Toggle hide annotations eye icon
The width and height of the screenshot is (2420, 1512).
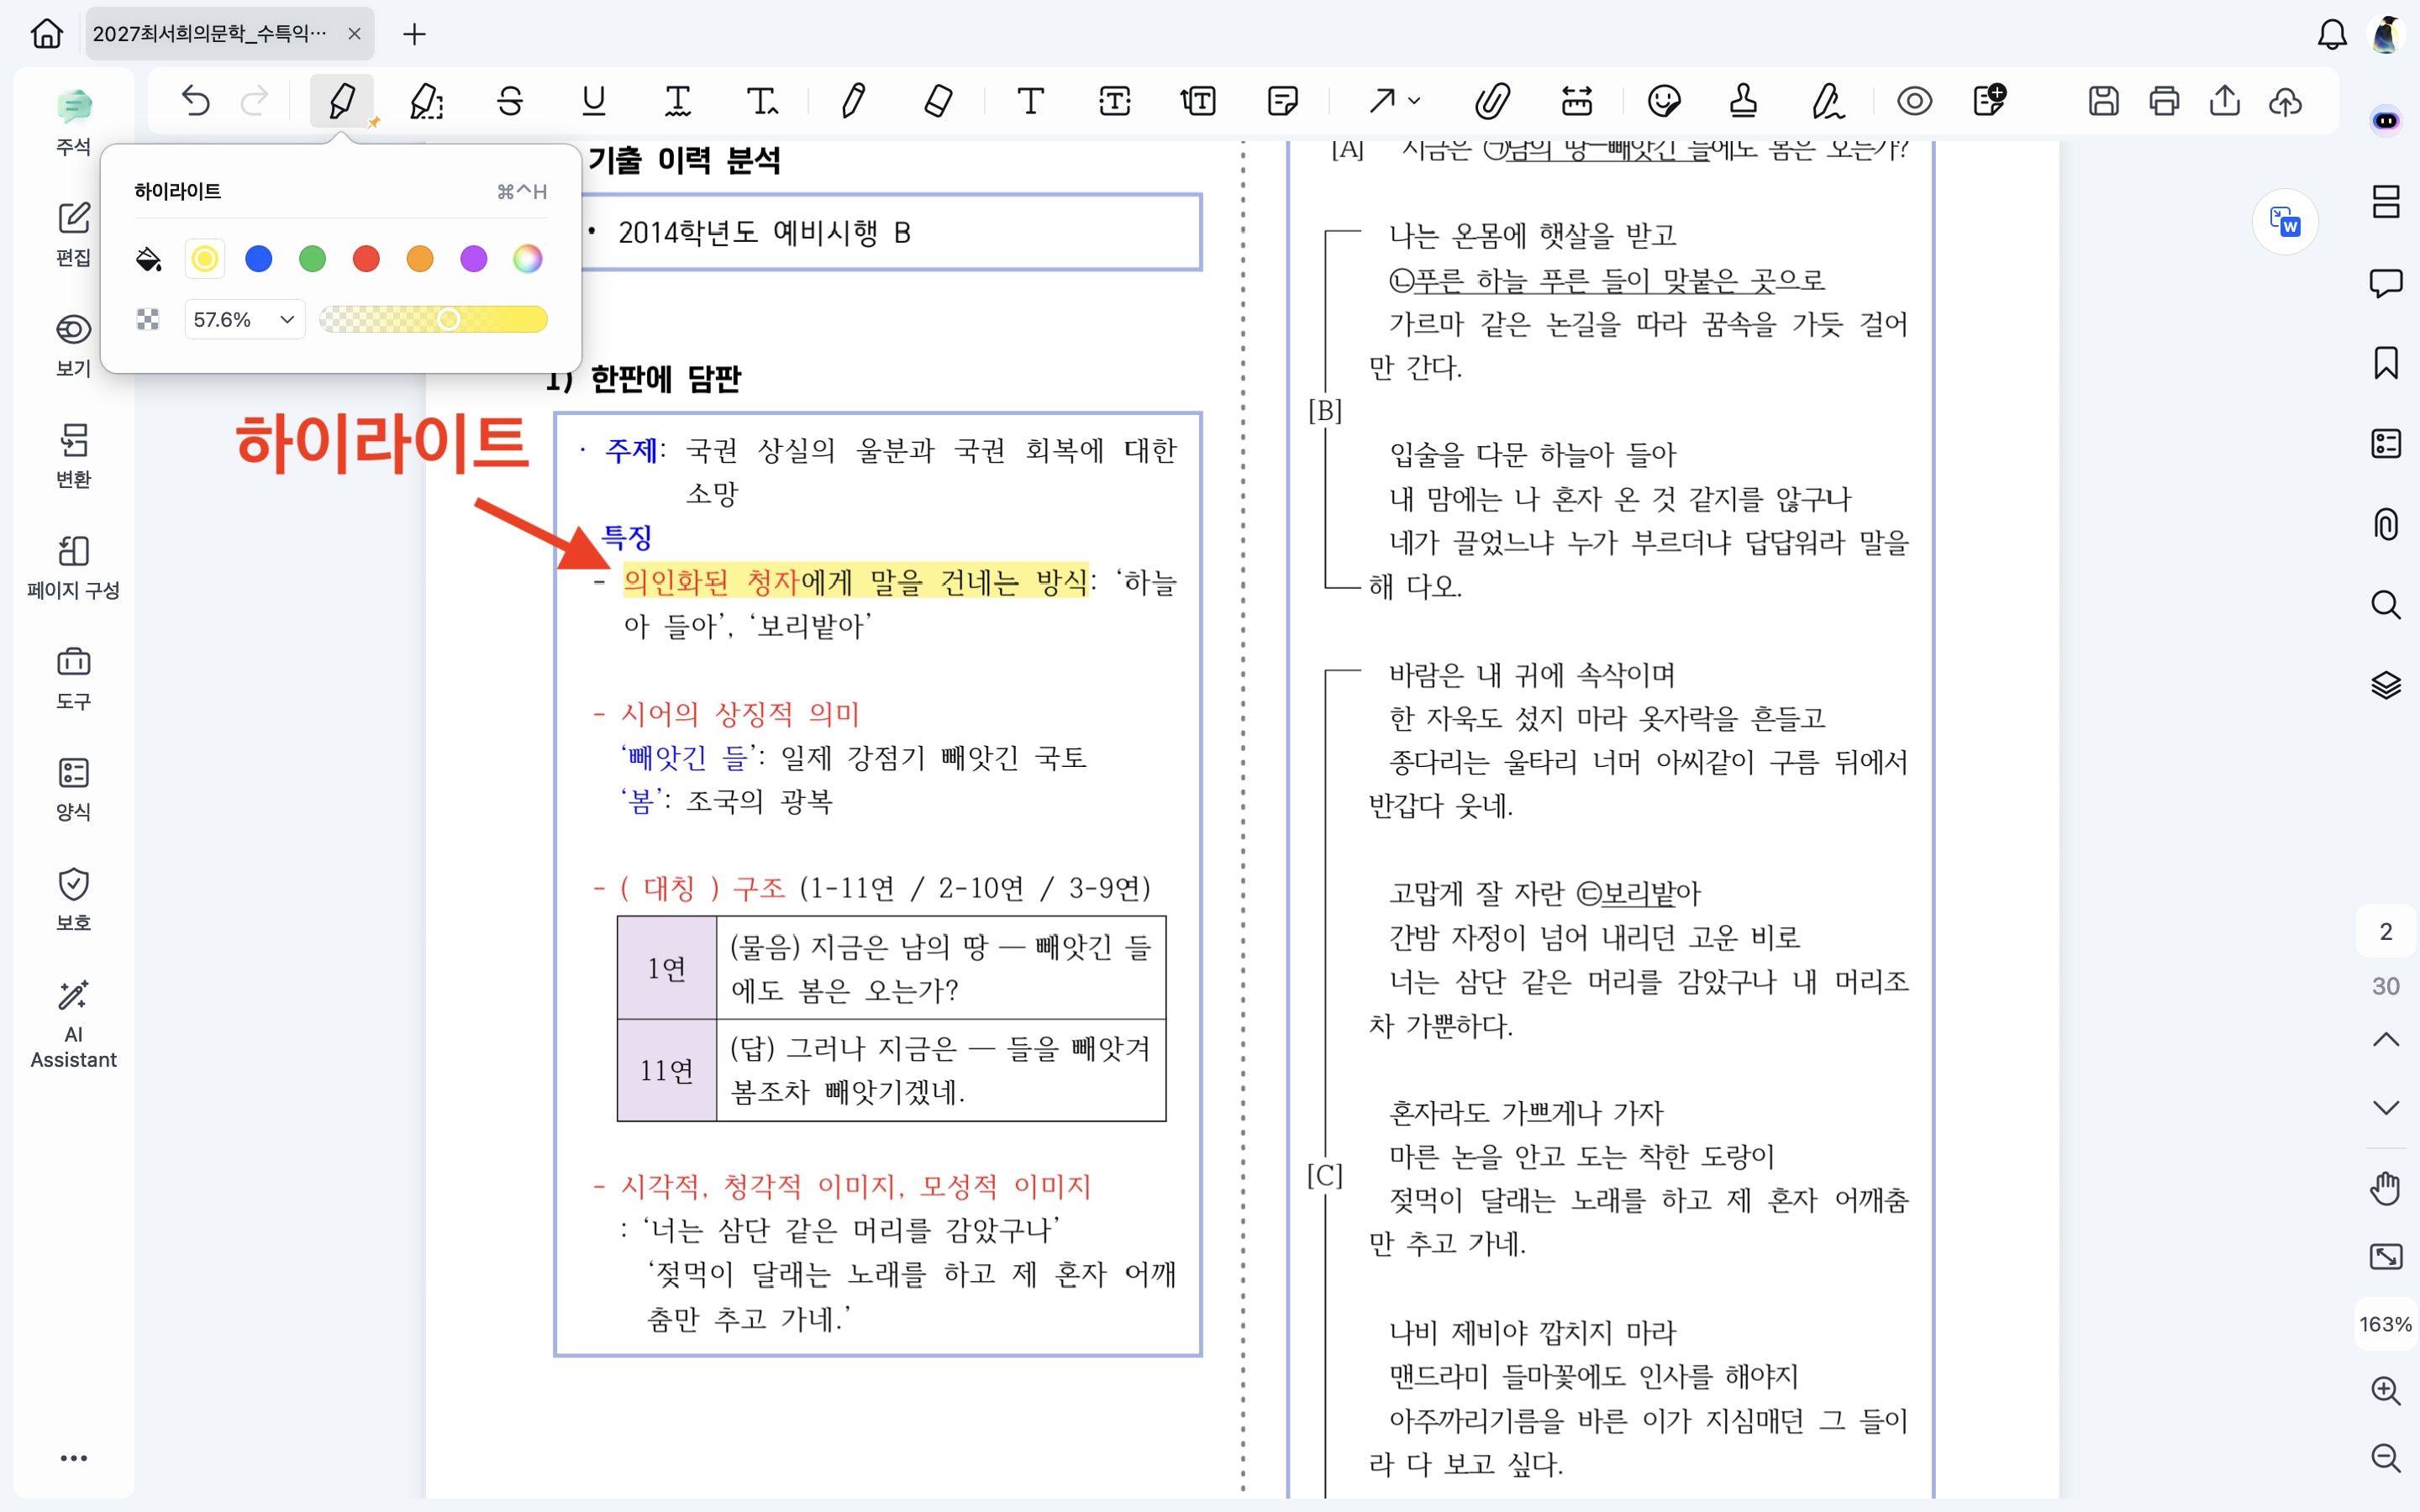(1914, 101)
